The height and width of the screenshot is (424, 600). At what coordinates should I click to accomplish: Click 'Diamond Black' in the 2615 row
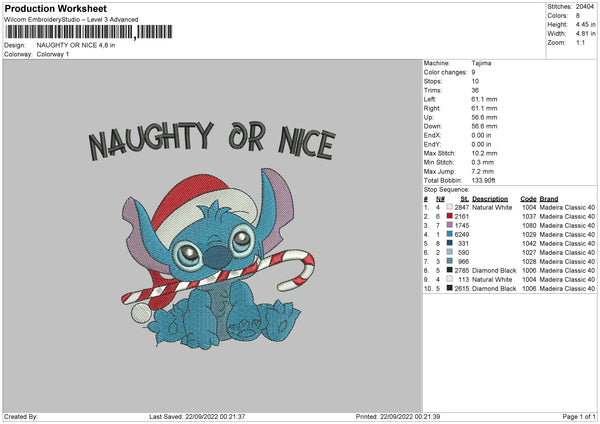(494, 289)
